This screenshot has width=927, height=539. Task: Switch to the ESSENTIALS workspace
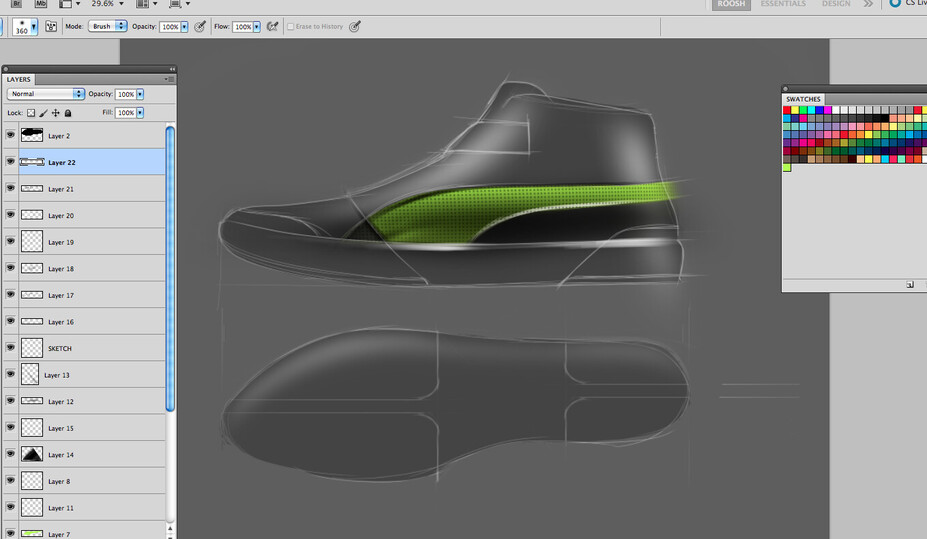tap(783, 4)
